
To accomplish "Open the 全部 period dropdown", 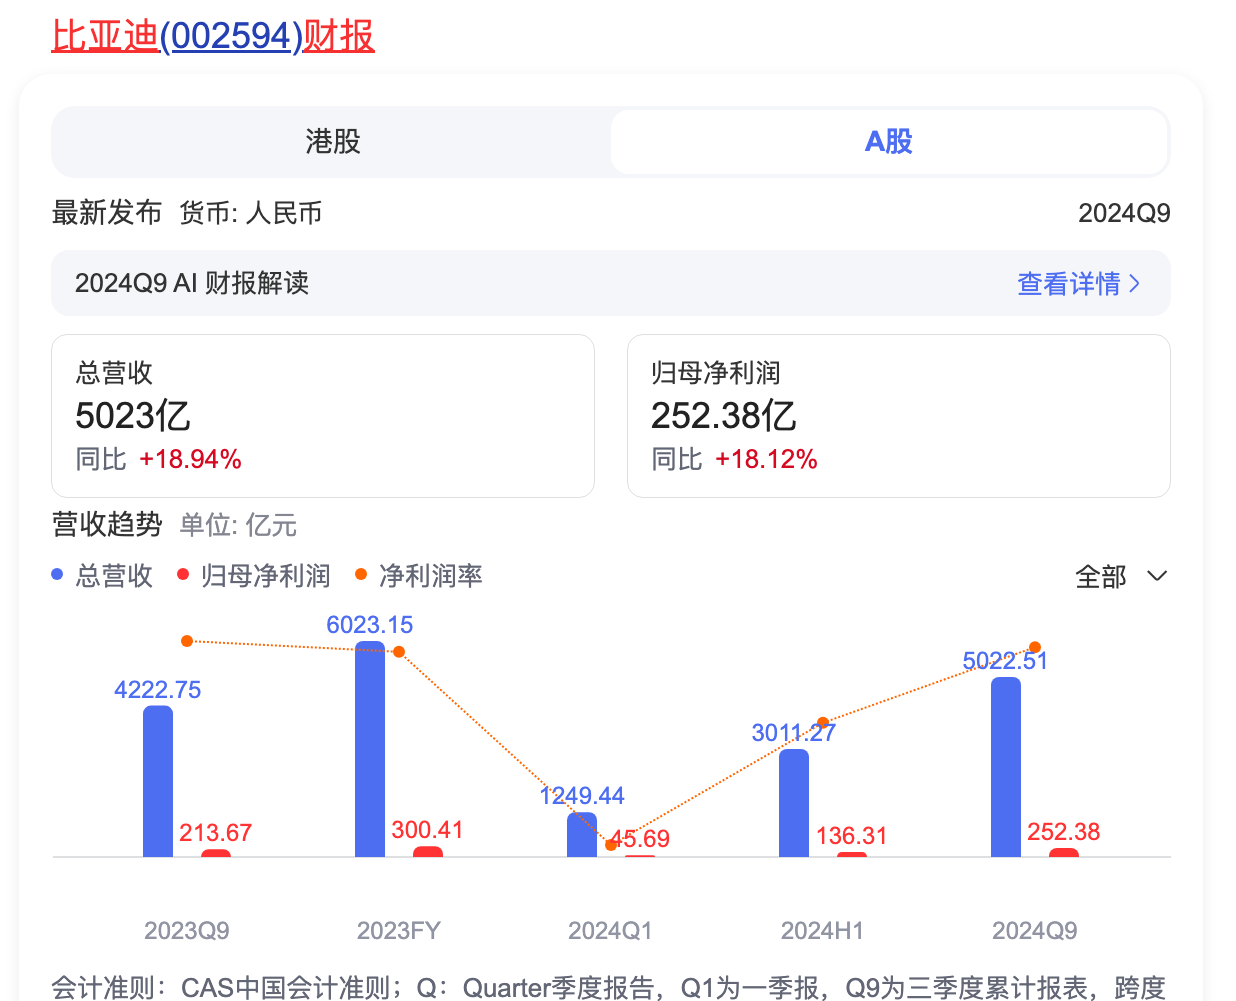I will click(x=1120, y=577).
